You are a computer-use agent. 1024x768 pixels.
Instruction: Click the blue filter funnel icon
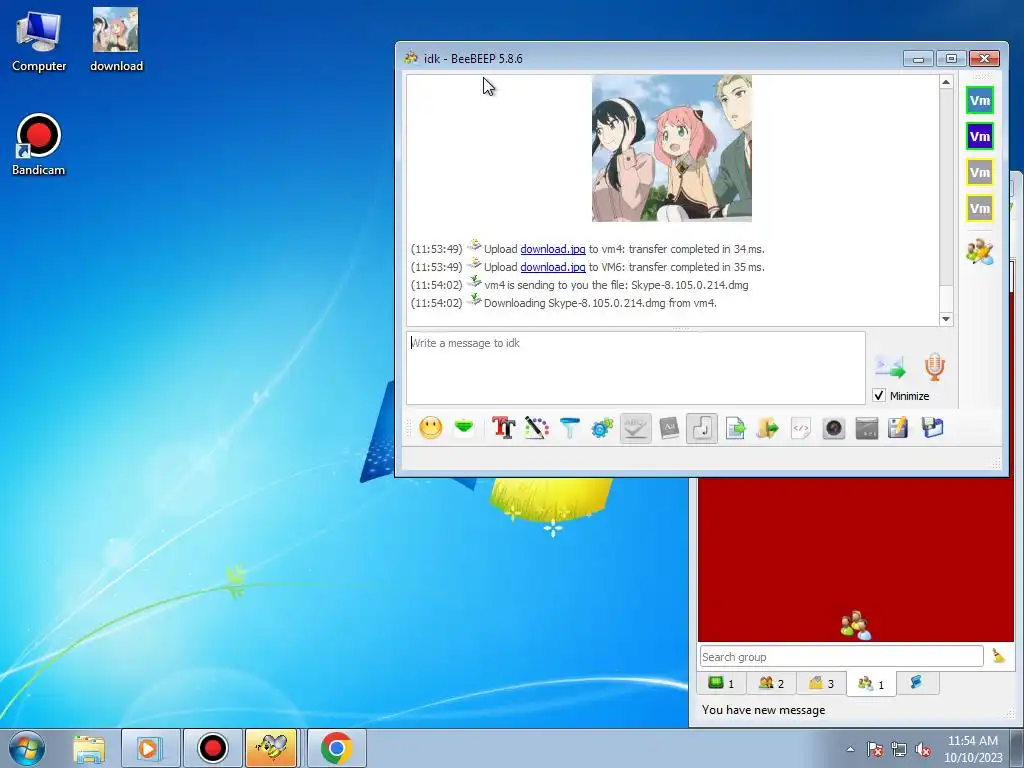(x=569, y=428)
